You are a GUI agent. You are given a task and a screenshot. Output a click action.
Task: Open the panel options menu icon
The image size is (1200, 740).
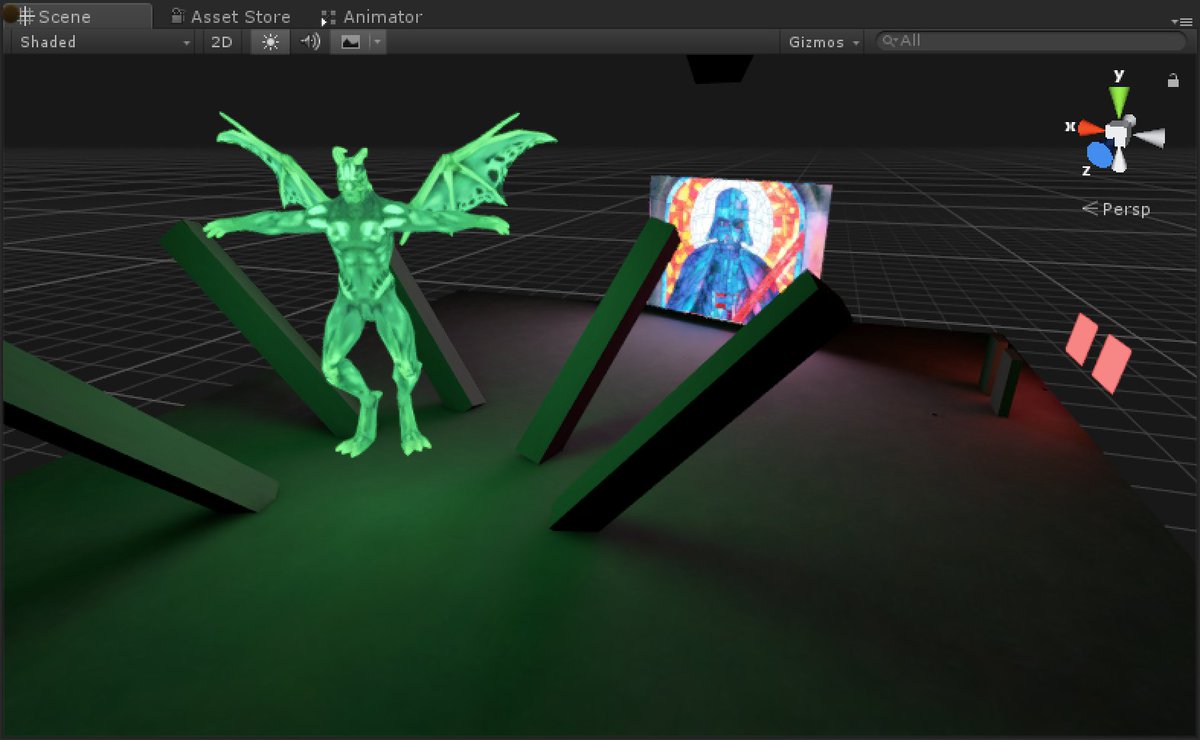[x=1181, y=20]
